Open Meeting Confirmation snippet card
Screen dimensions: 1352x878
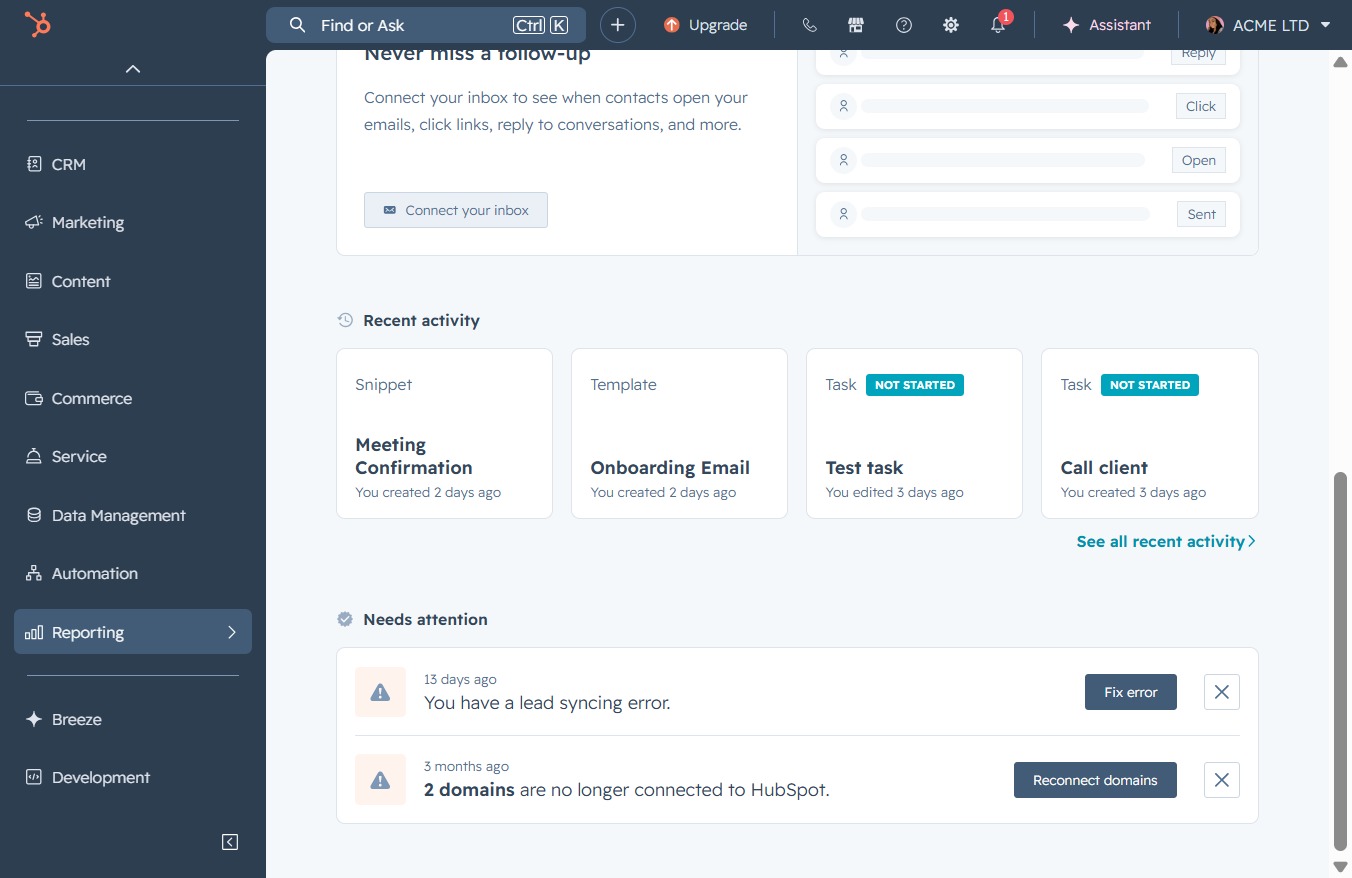pos(445,433)
